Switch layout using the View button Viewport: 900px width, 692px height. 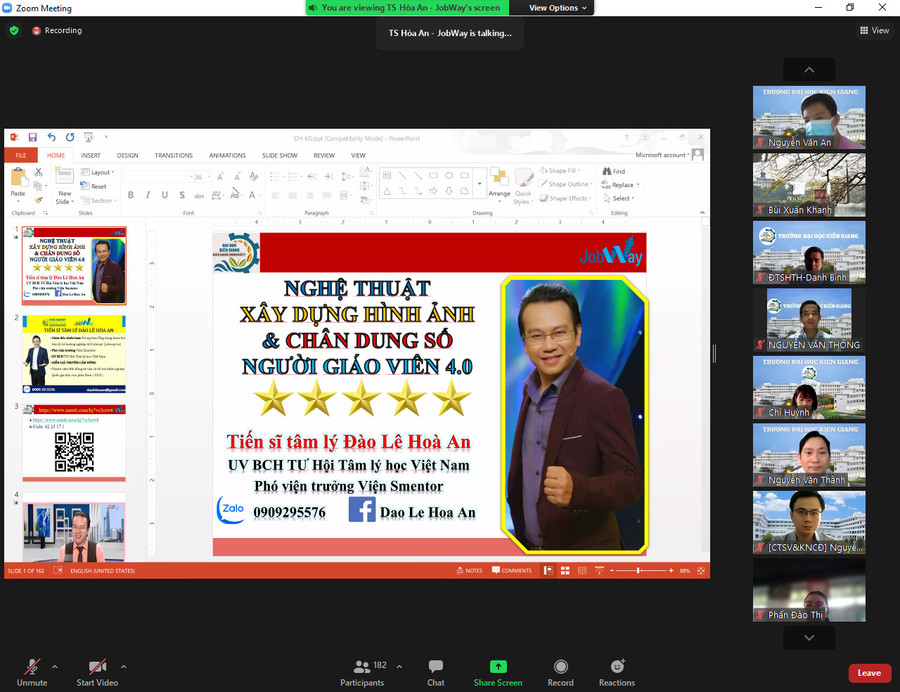click(874, 30)
